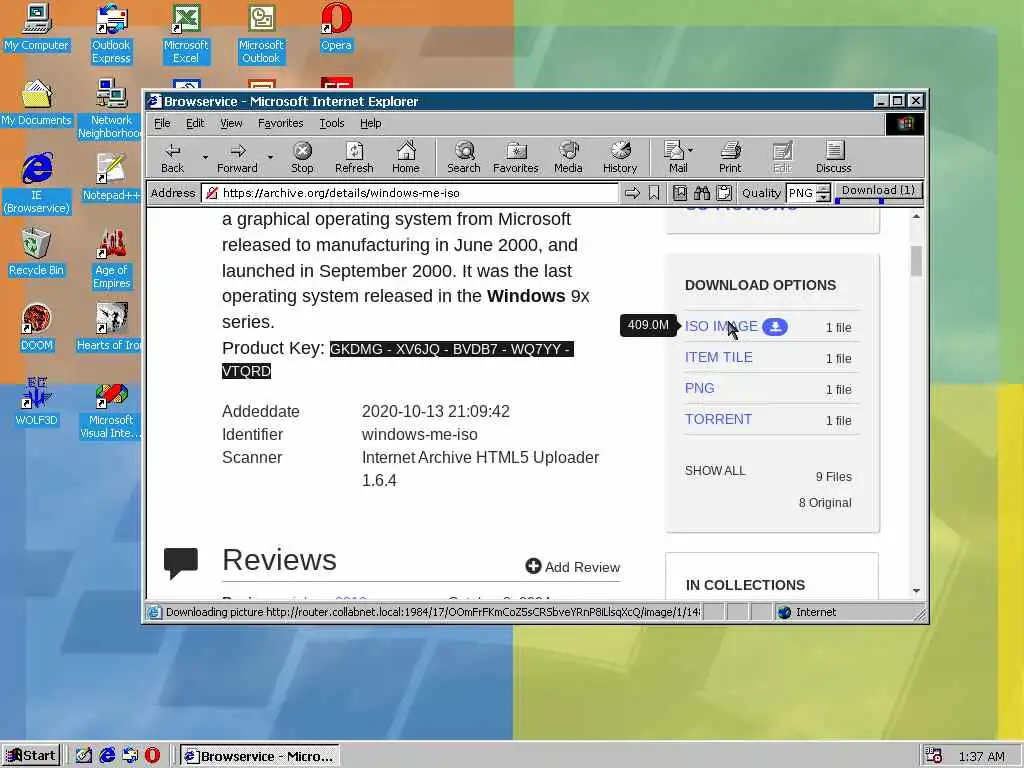Screen dimensions: 1024x768
Task: Open the File menu
Action: [x=162, y=123]
